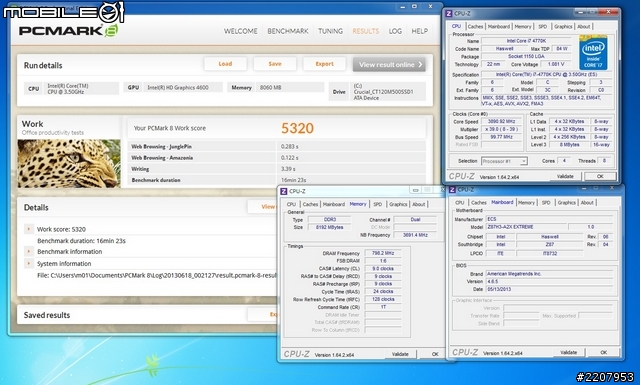640x385 pixels.
Task: Switch to SPD tab in the CPU-Z Mainboard window
Action: pos(546,203)
